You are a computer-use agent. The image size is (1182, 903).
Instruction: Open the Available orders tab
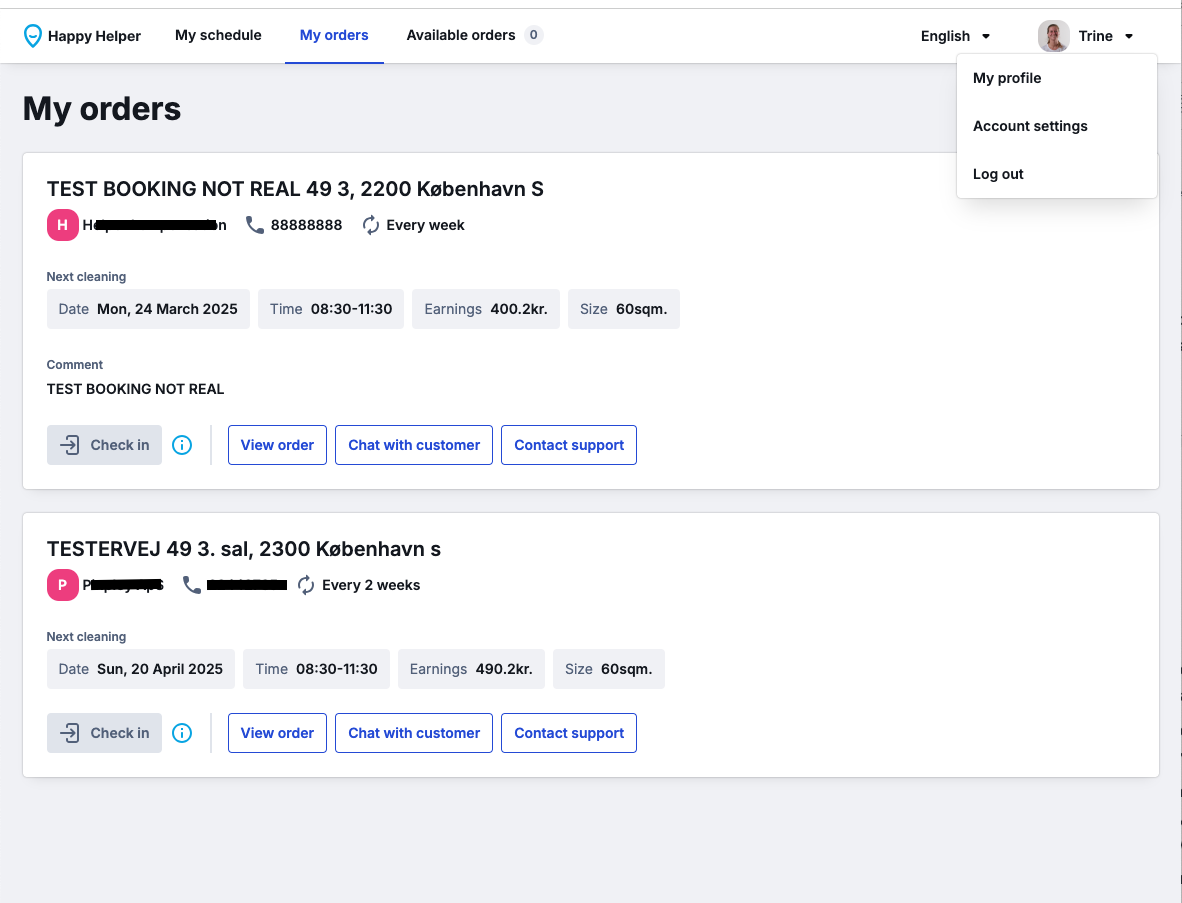(474, 35)
